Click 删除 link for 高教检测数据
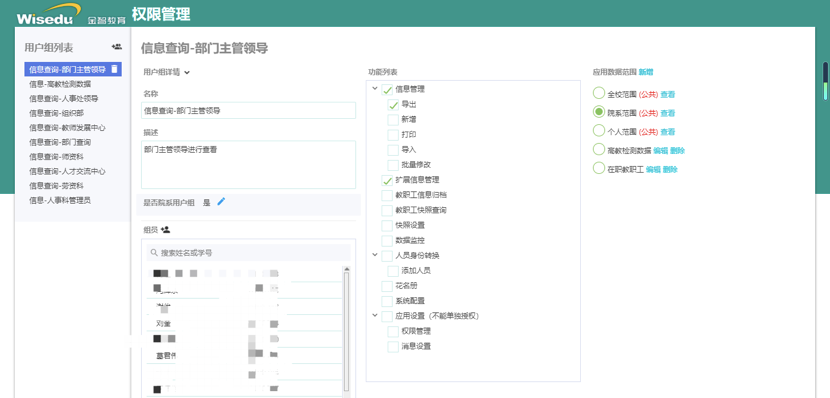This screenshot has width=830, height=398. point(678,151)
